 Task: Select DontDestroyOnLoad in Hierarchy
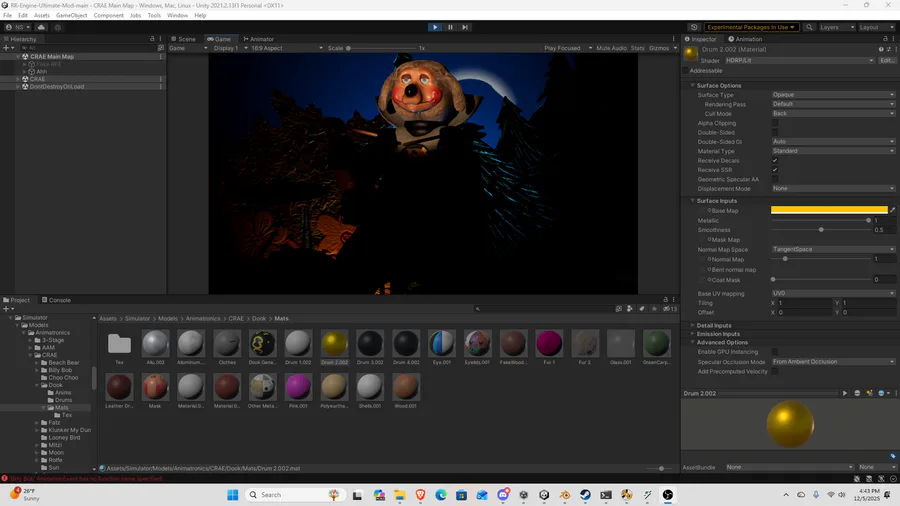(x=56, y=87)
